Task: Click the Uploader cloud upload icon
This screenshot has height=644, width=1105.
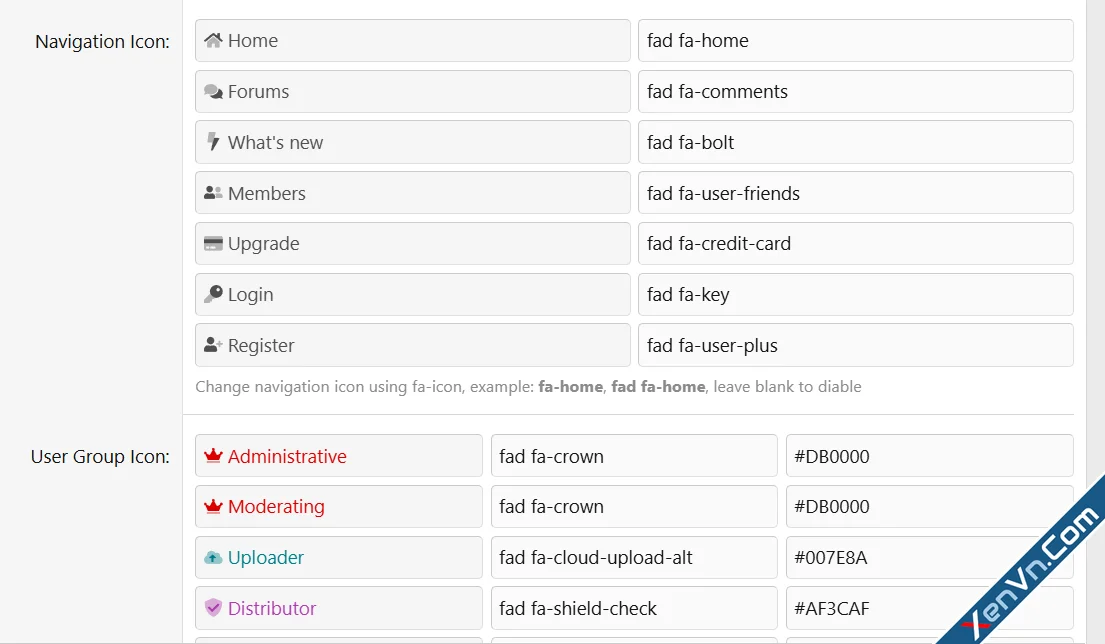Action: [x=213, y=557]
